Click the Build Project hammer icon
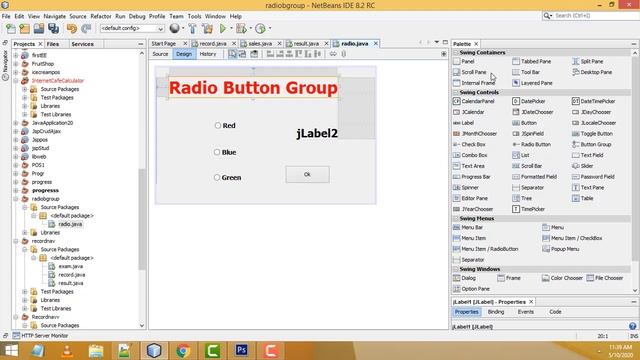The height and width of the screenshot is (360, 640). [192, 28]
